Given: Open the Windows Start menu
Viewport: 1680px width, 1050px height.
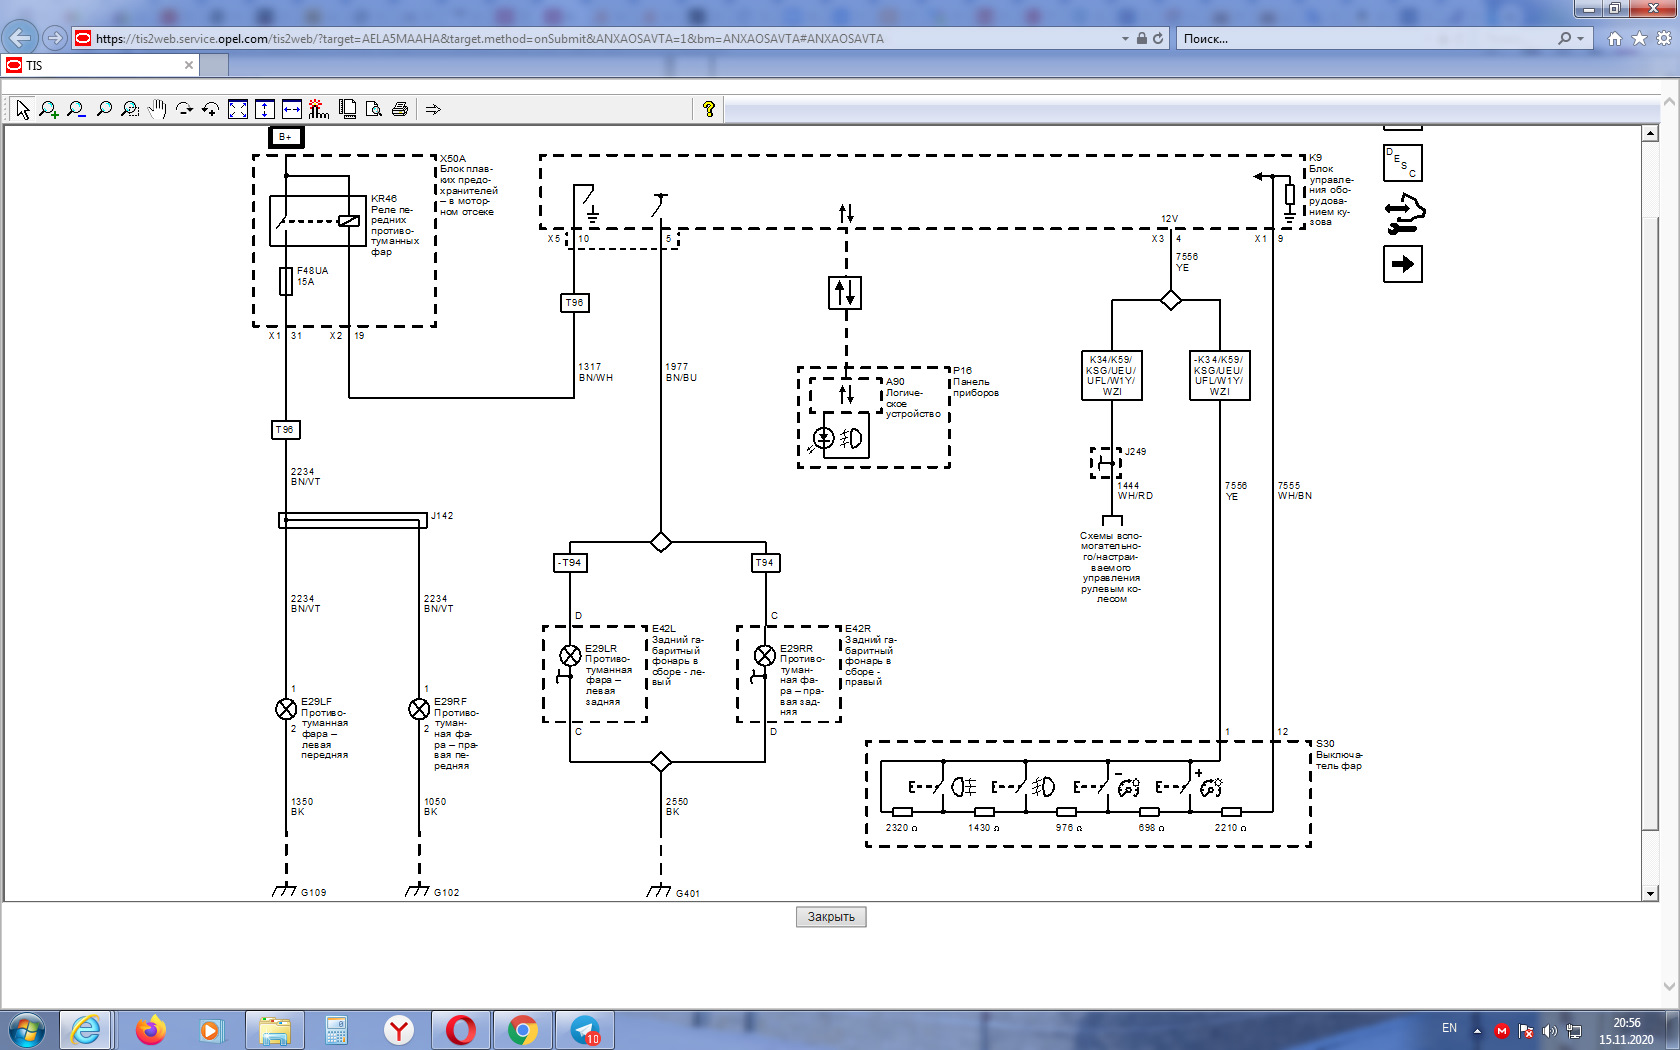Looking at the screenshot, I should click(26, 1030).
